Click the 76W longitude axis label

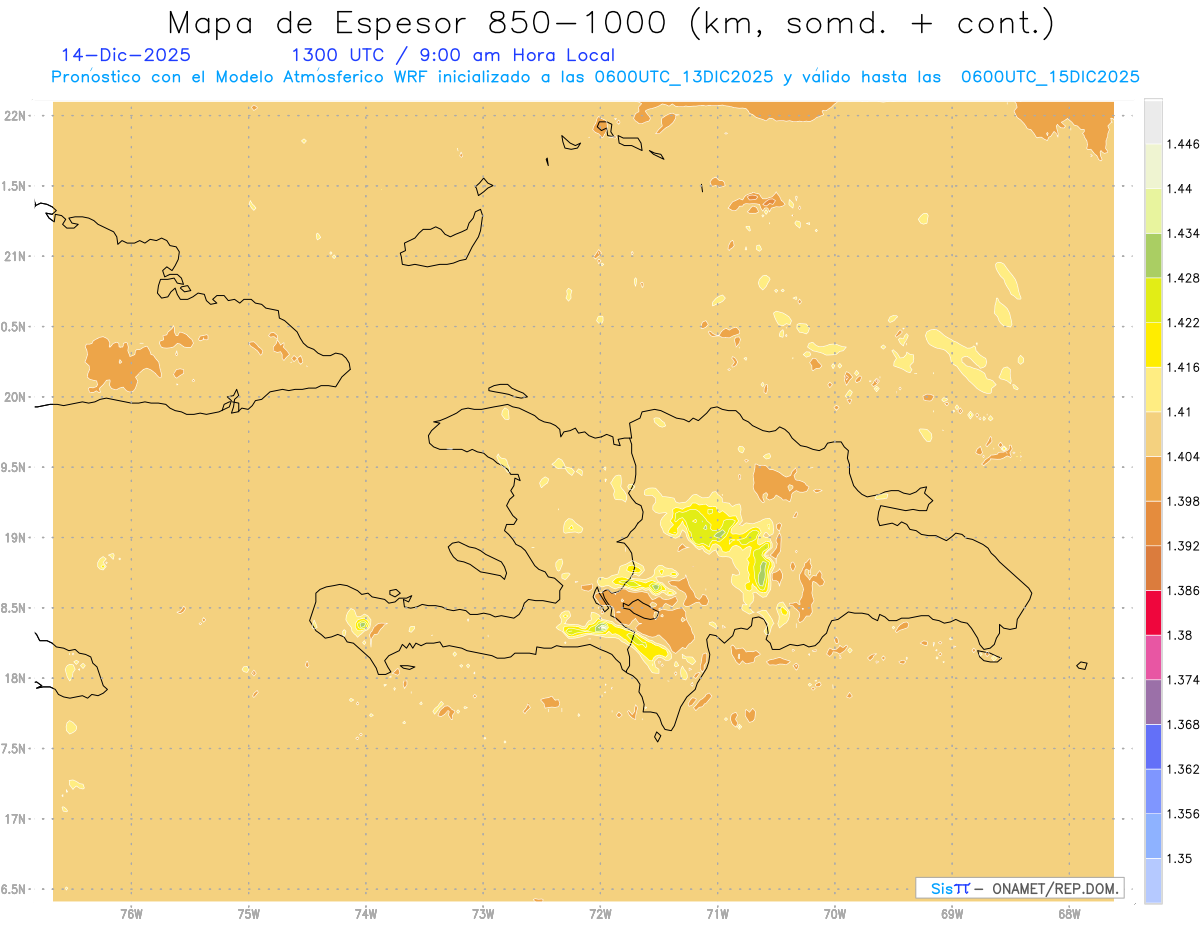click(131, 913)
